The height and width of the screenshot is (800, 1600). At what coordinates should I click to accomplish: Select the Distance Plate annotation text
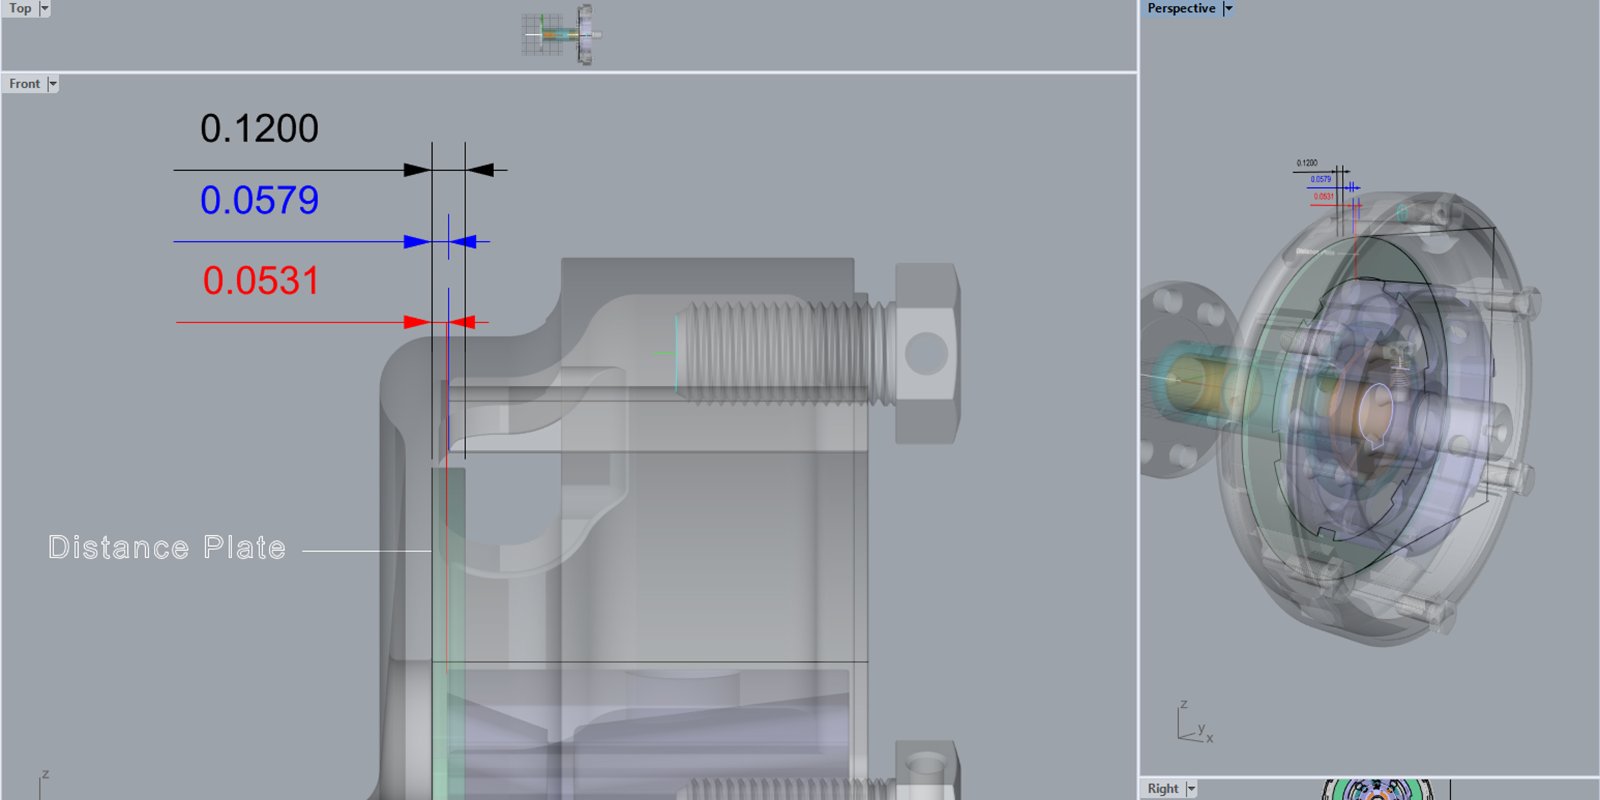[167, 548]
